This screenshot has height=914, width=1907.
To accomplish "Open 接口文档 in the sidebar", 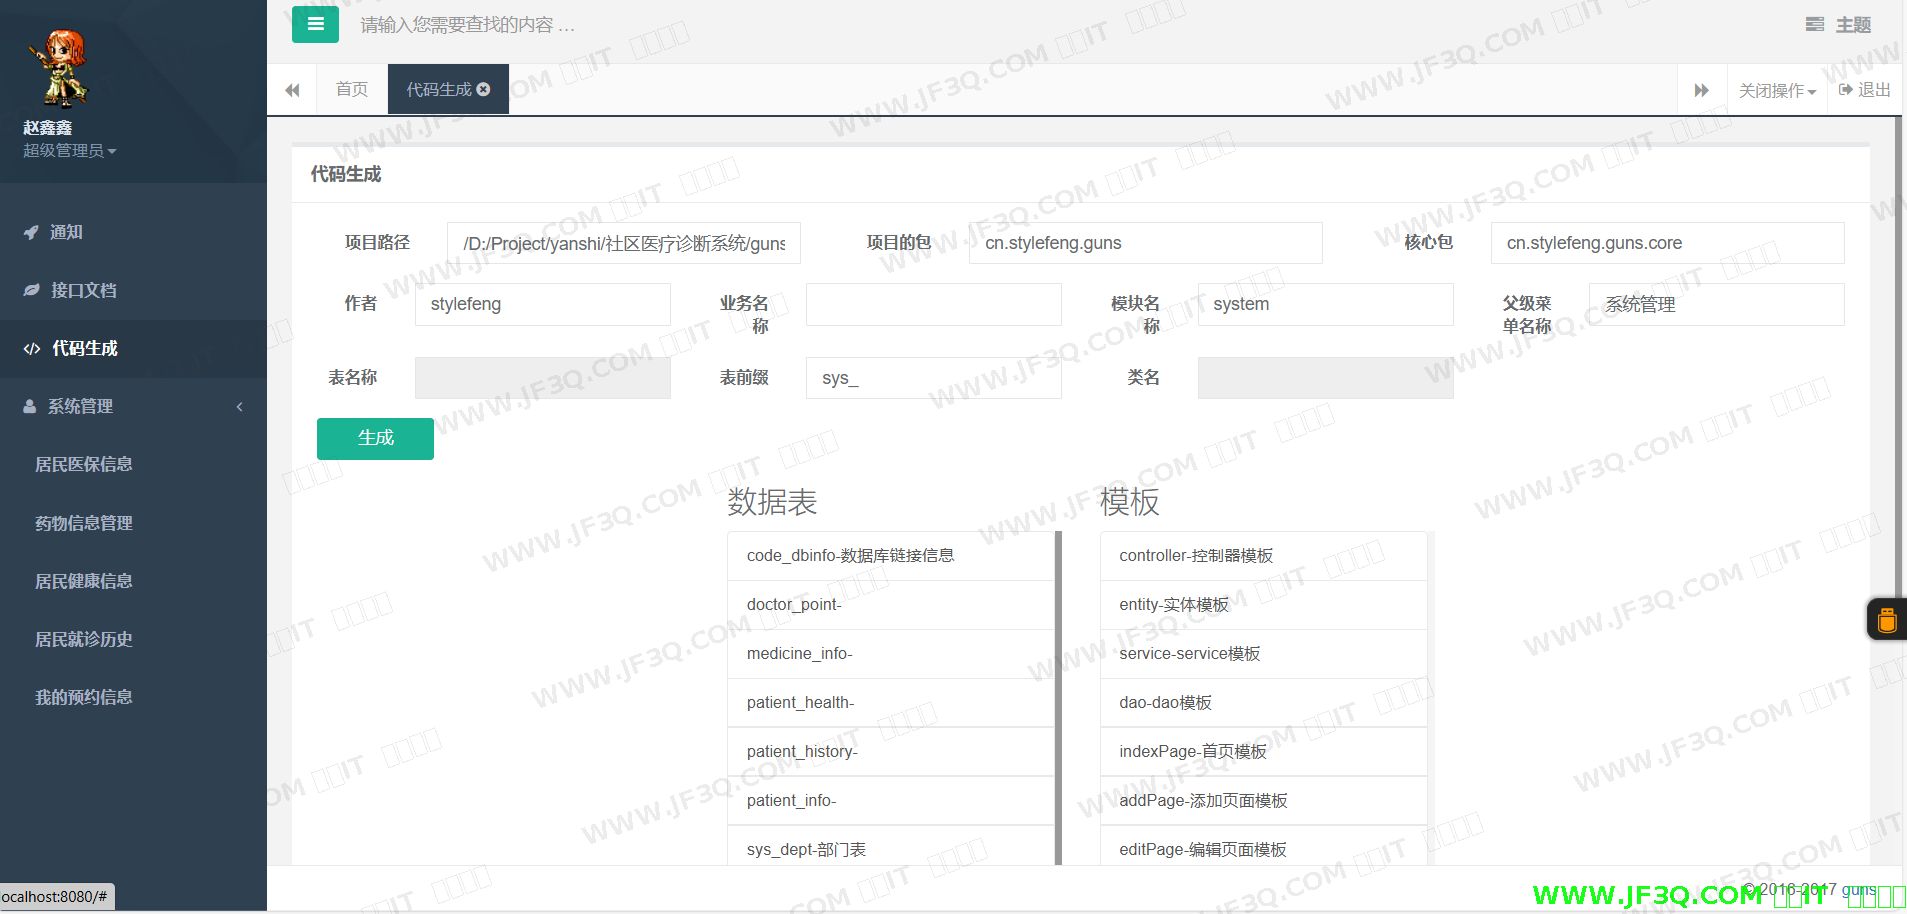I will point(83,290).
